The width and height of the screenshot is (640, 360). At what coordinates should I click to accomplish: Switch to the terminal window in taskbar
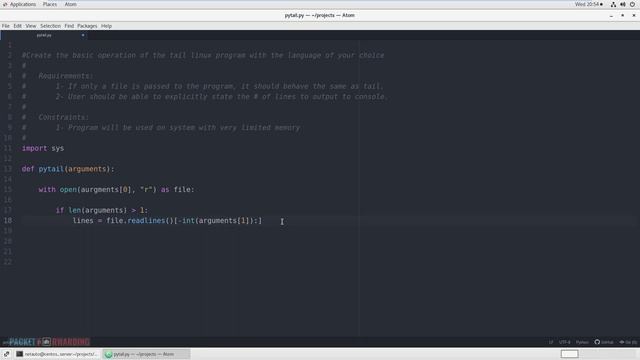(57, 354)
